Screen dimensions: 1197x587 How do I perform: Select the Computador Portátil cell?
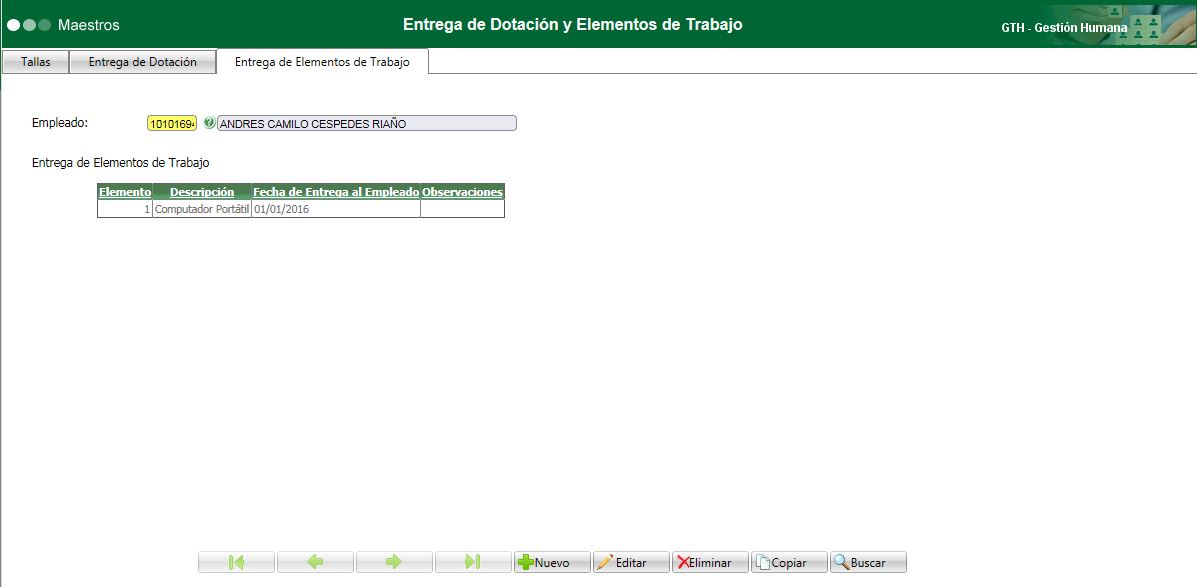202,208
